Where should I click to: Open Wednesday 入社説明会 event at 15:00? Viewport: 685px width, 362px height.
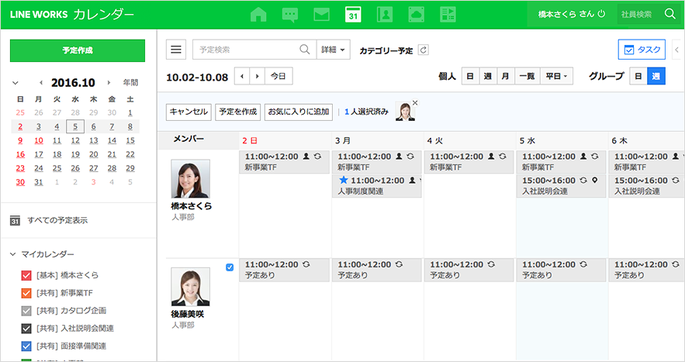[x=561, y=186]
